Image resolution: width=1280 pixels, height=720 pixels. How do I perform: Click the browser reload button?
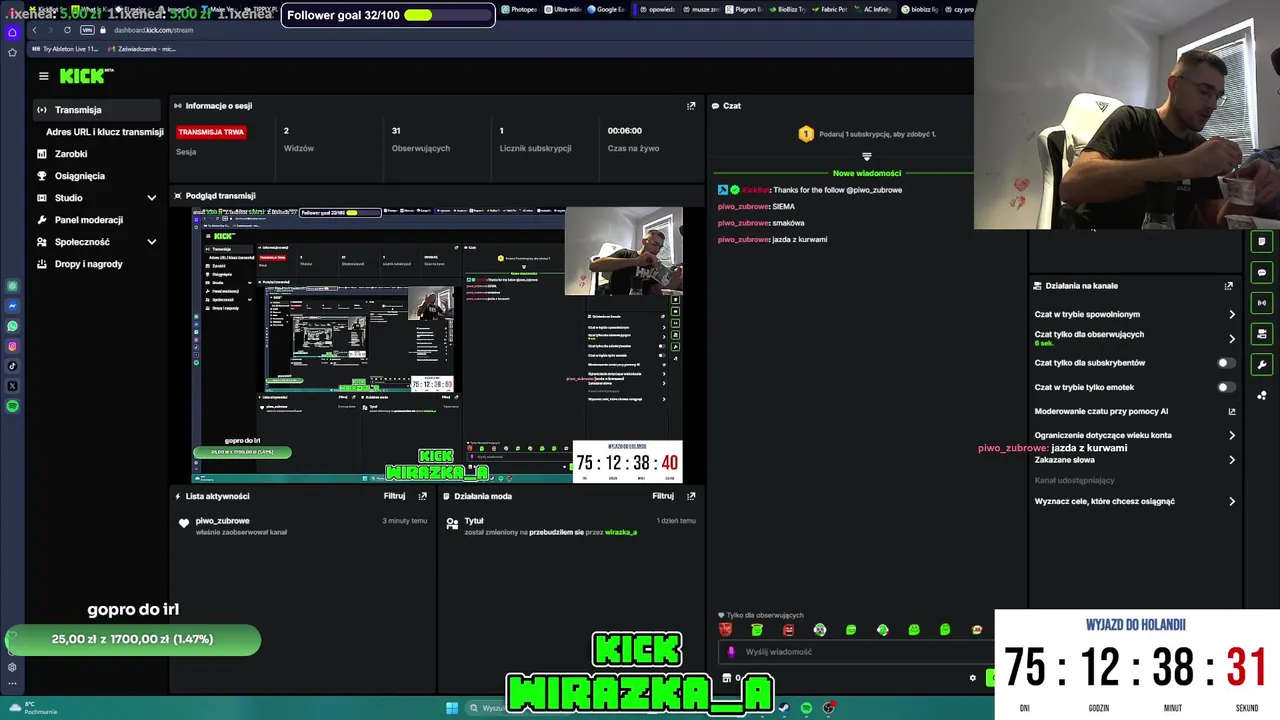point(67,30)
